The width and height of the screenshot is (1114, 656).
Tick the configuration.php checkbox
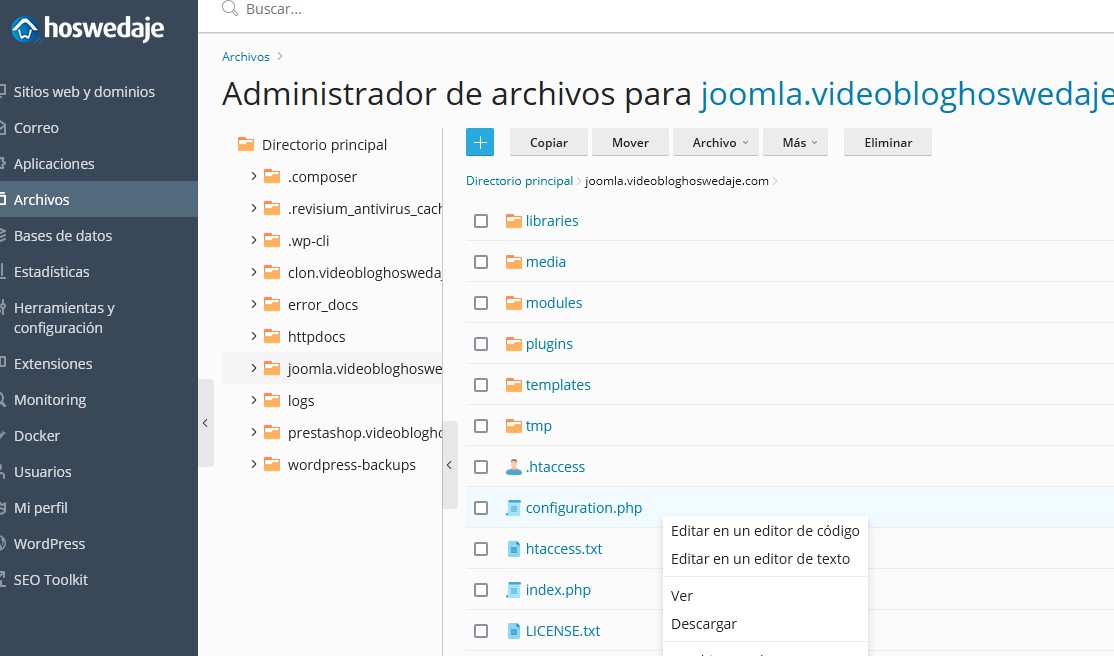[481, 508]
